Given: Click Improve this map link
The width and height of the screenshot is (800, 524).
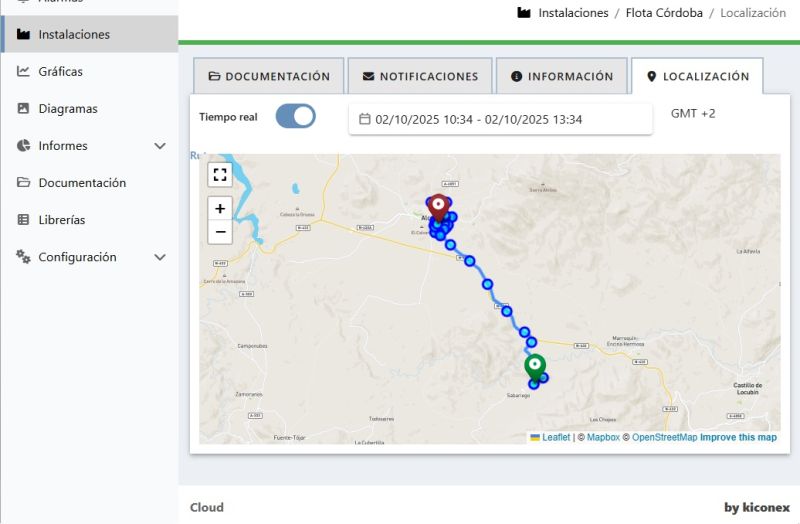Looking at the screenshot, I should tap(738, 437).
